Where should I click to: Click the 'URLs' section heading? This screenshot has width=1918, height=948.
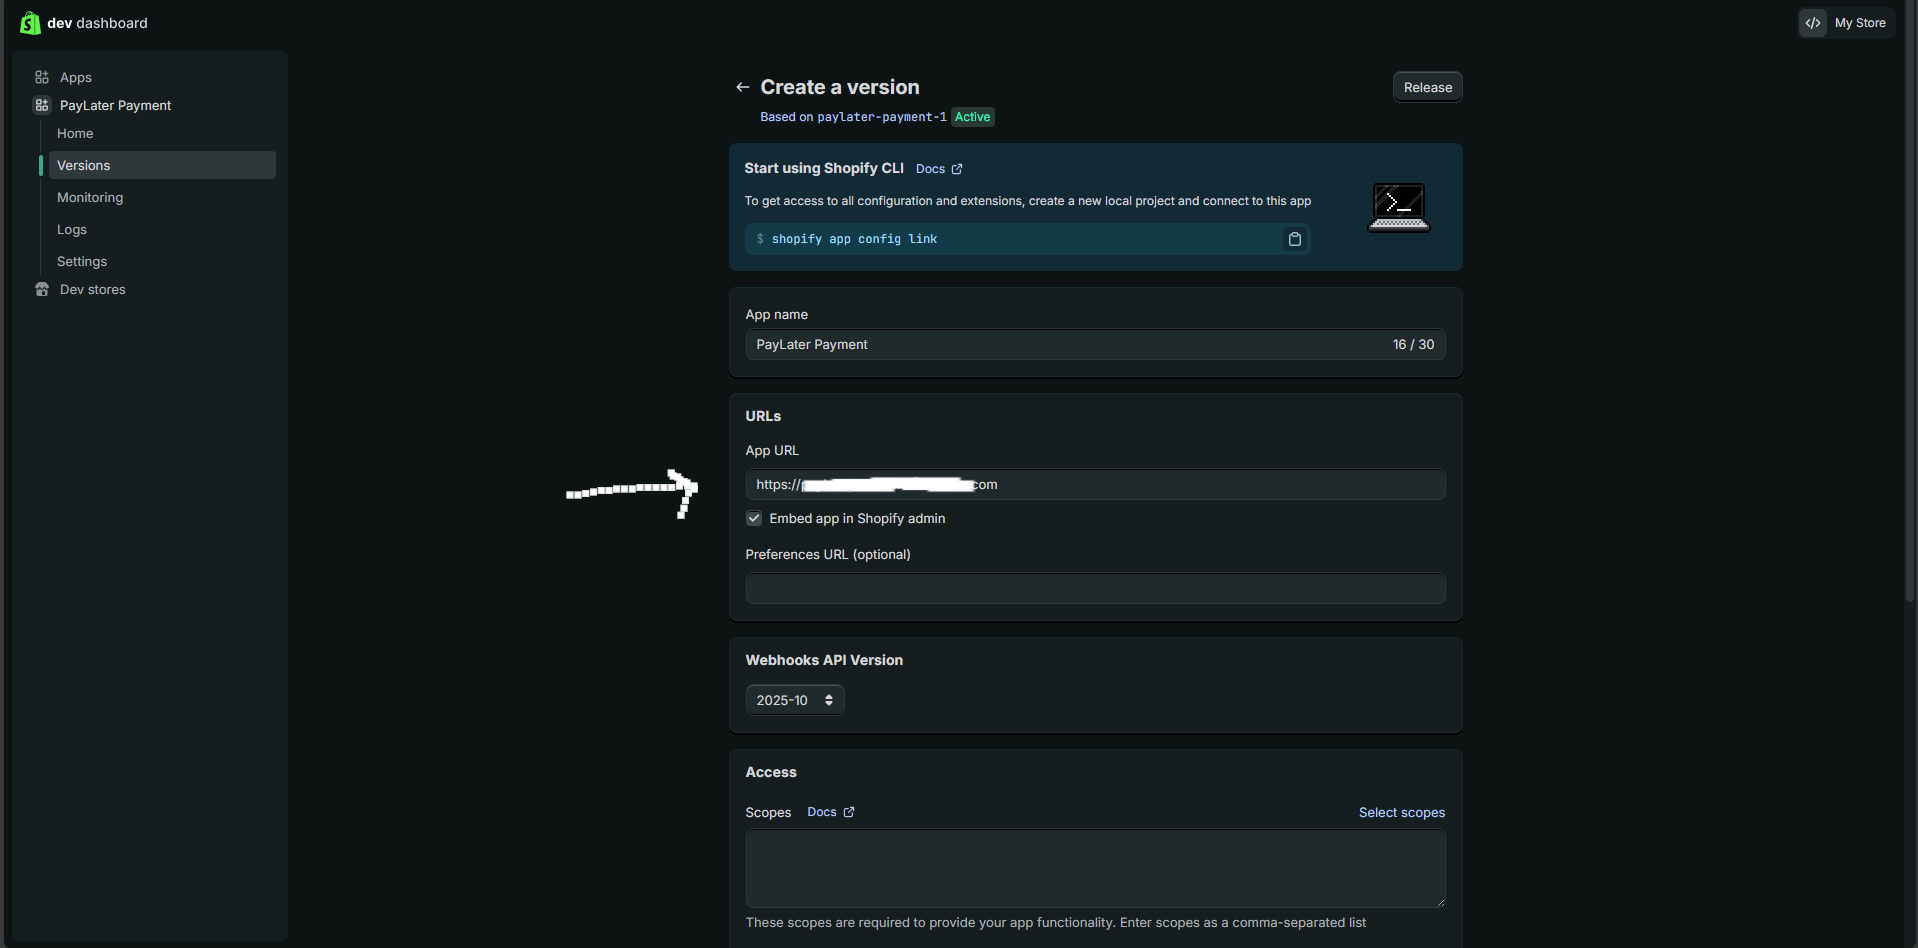click(x=763, y=416)
